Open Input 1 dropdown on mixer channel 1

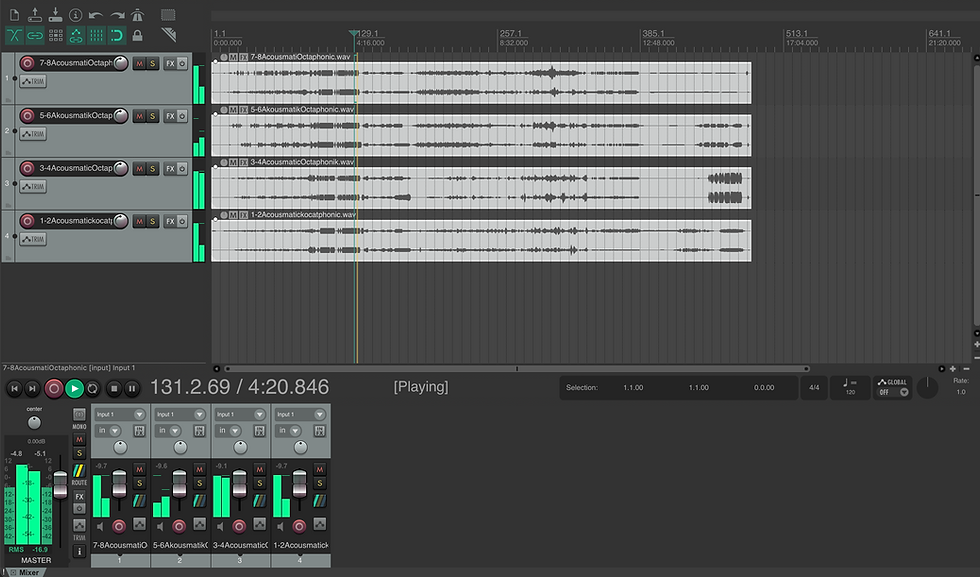(120, 414)
